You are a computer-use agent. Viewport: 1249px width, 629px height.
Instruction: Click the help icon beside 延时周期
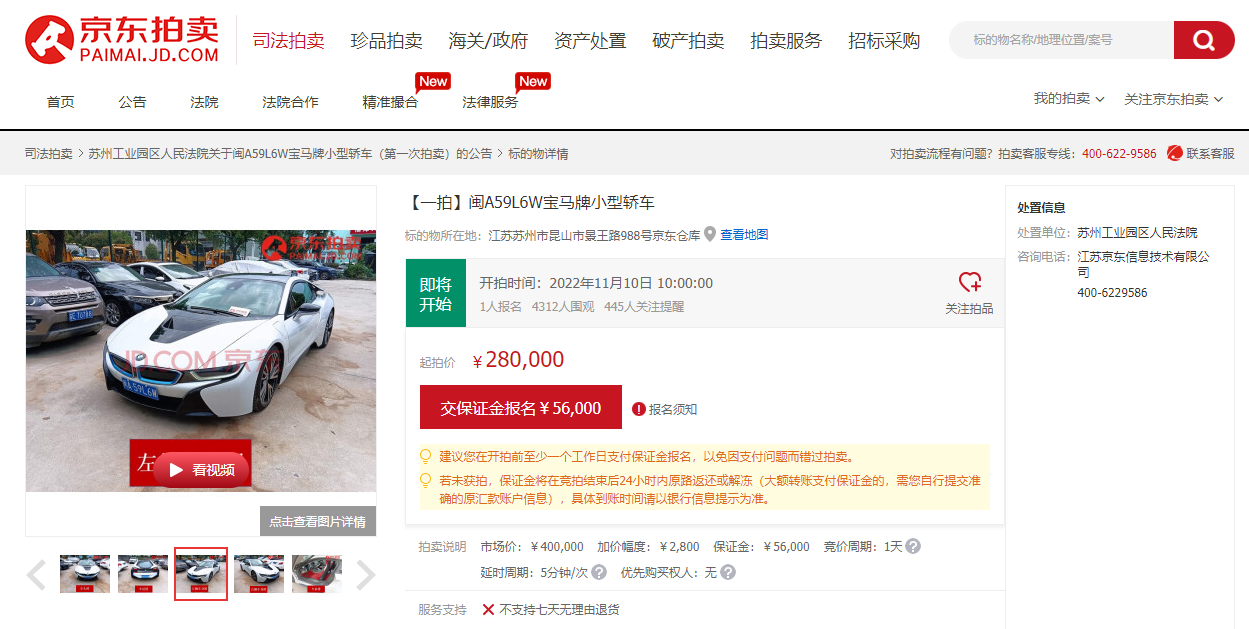pos(599,573)
